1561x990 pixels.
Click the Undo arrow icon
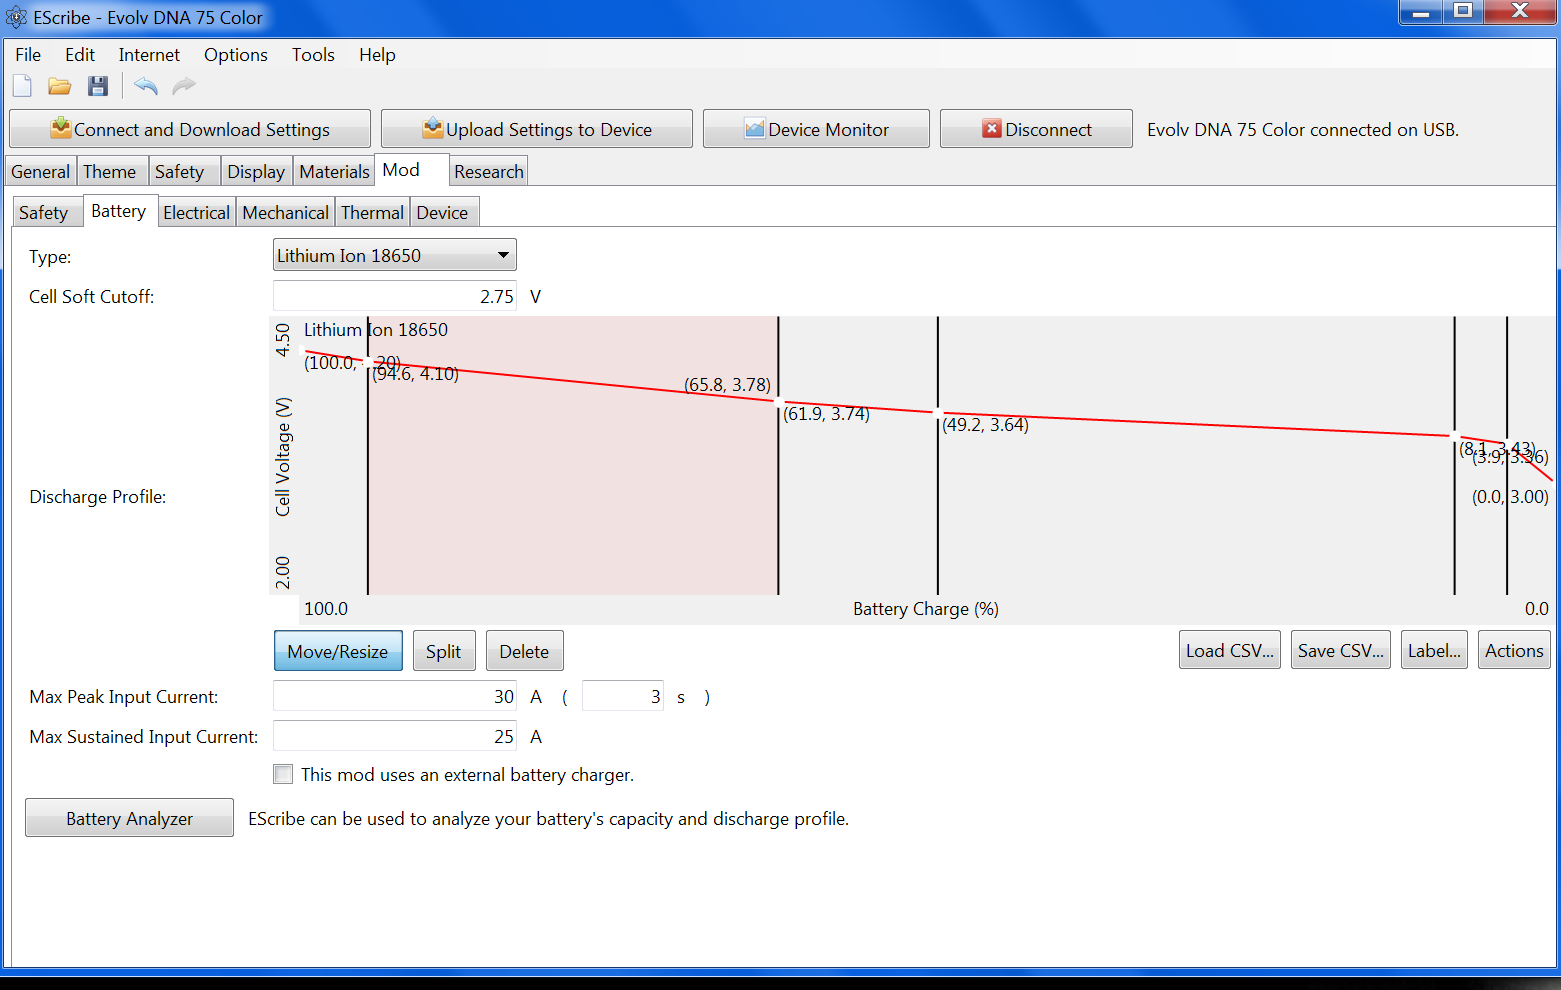[146, 86]
